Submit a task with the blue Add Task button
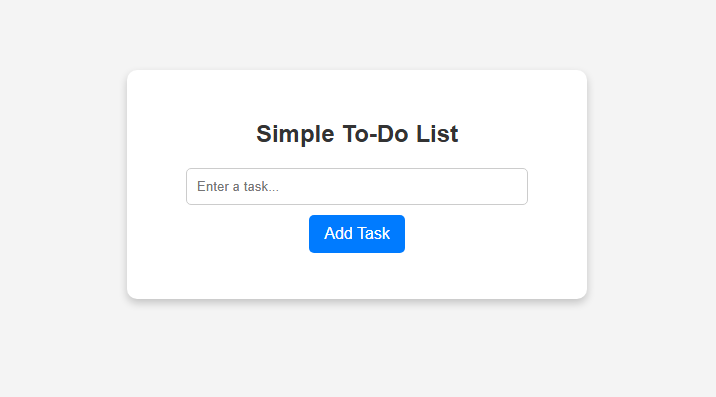The image size is (716, 397). tap(357, 234)
